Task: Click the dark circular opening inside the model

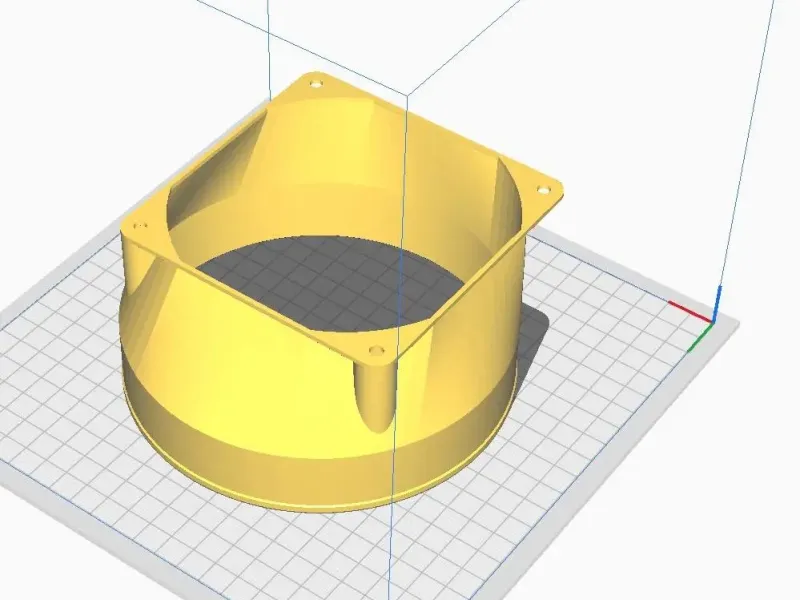Action: (329, 282)
